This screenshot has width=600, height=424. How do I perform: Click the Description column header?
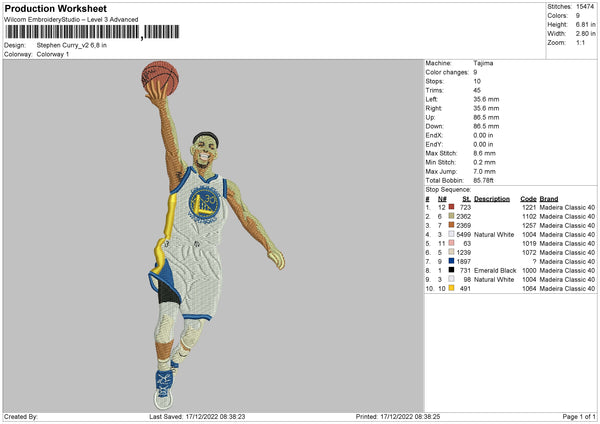click(x=492, y=198)
